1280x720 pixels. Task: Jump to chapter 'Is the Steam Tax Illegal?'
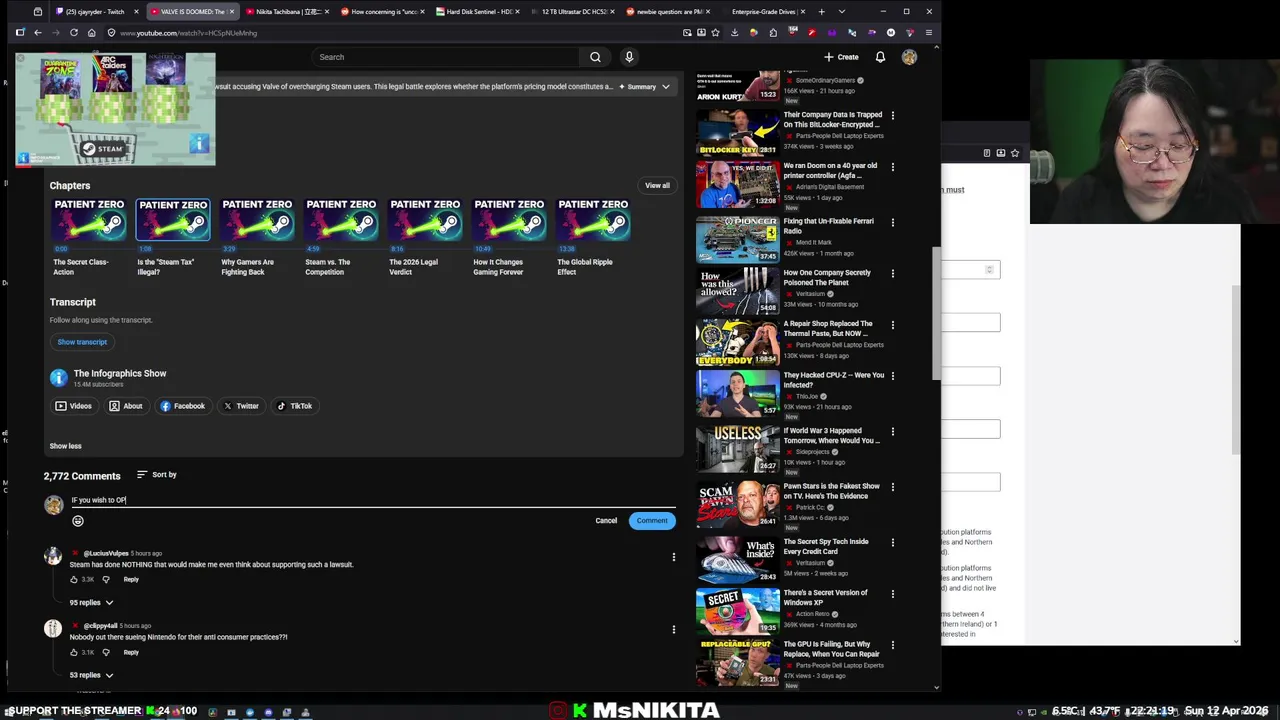[173, 240]
